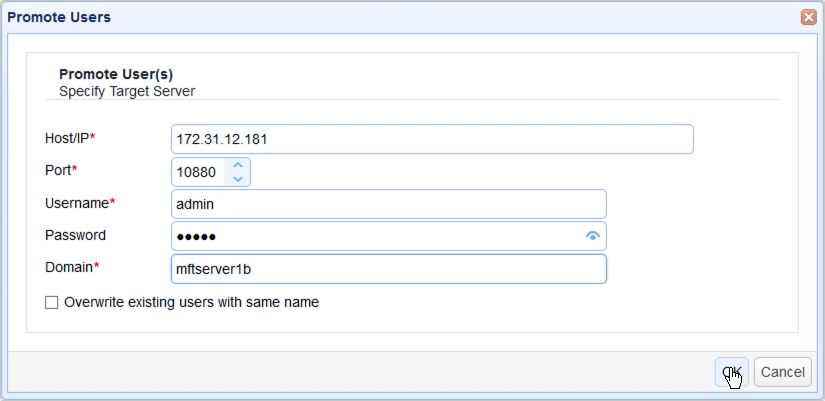Screen dimensions: 825x401
Task: Cancel the Promote Users dialog
Action: (781, 372)
